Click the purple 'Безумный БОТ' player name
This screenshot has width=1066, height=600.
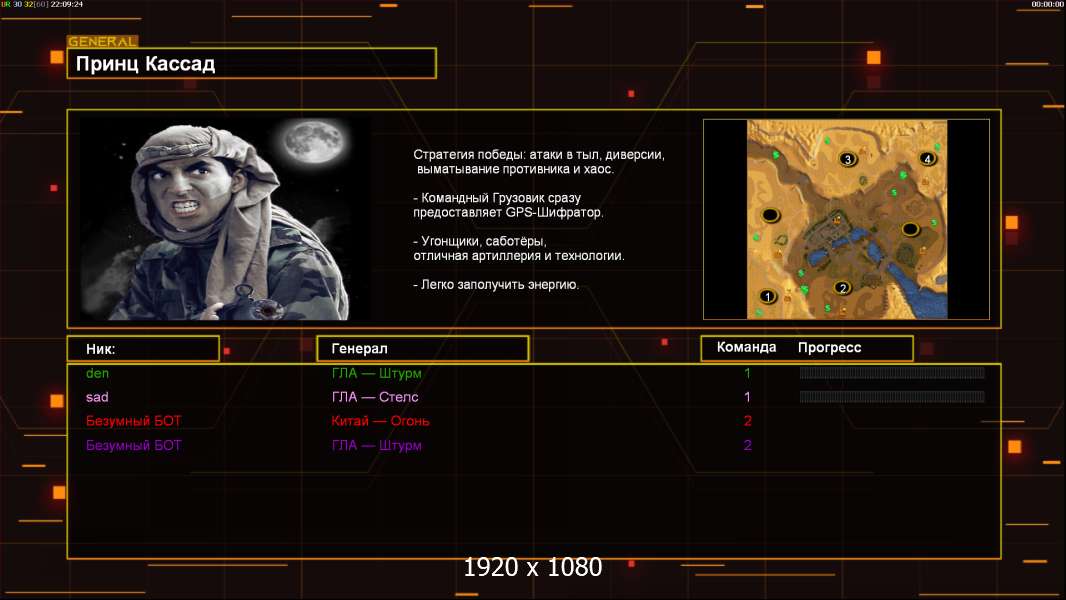point(134,445)
